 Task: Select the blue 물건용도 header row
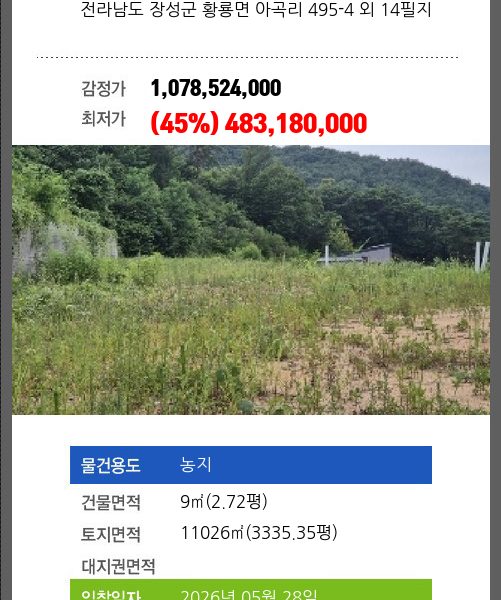[251, 465]
